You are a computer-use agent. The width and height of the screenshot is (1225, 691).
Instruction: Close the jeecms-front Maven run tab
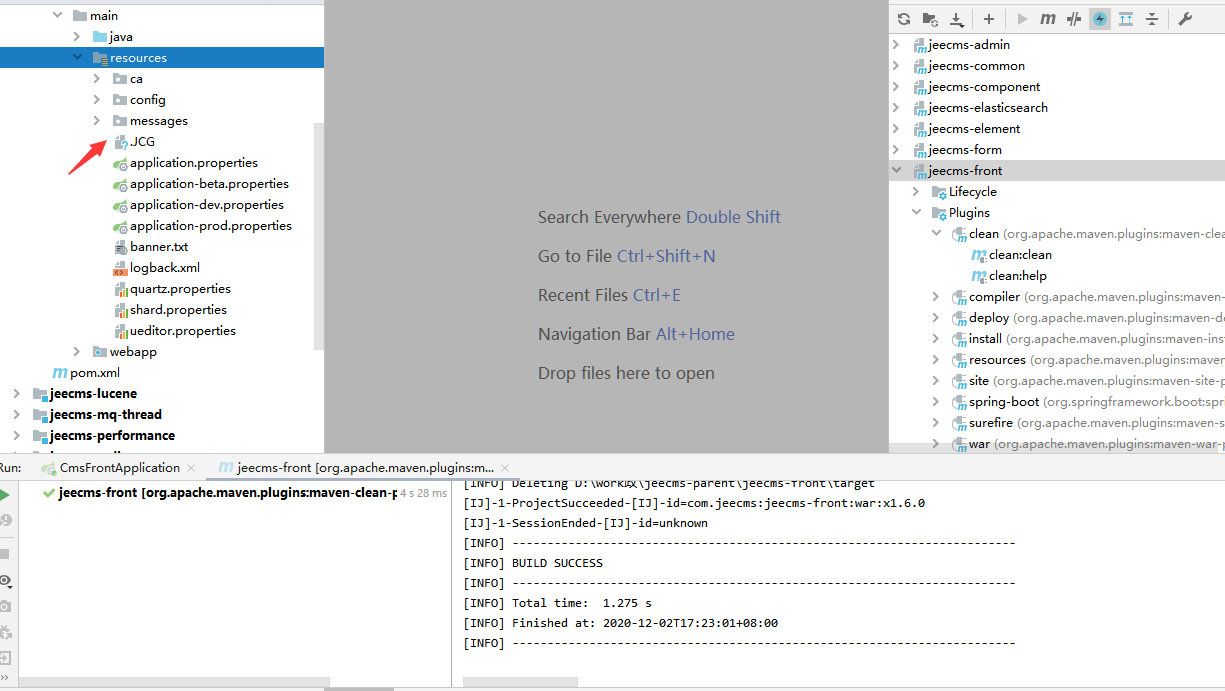505,468
